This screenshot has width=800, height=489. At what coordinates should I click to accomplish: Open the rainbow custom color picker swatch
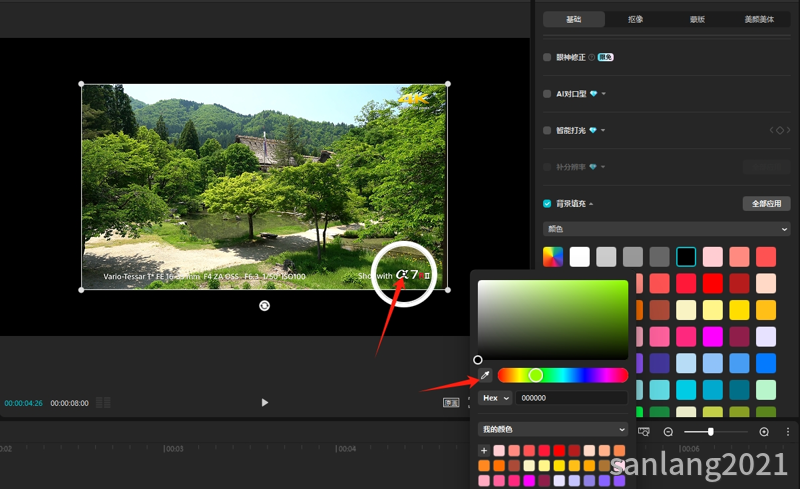(553, 257)
